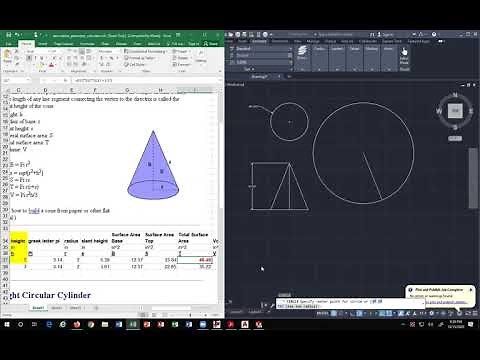Screen dimensions: 480x360
Task: Switch to the Review tab in Excel
Action: [121, 44]
